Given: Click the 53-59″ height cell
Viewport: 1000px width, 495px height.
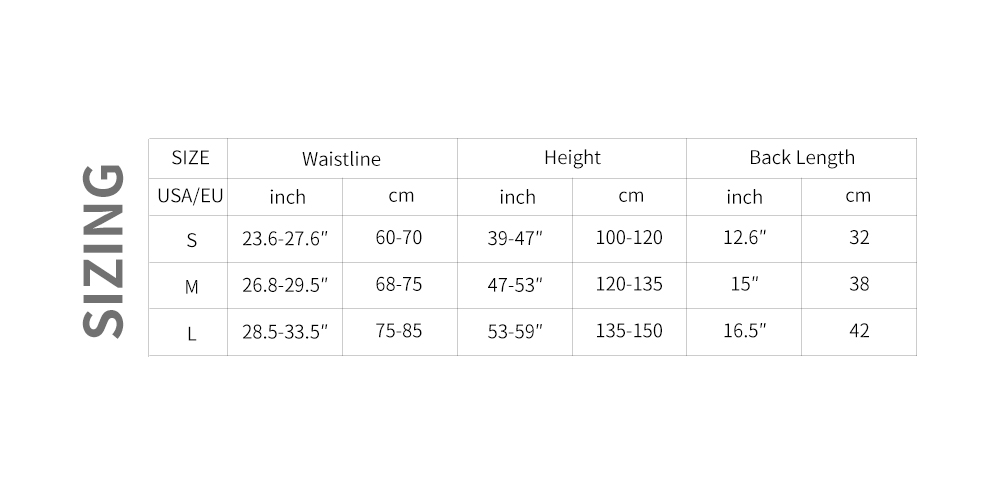Looking at the screenshot, I should 515,332.
